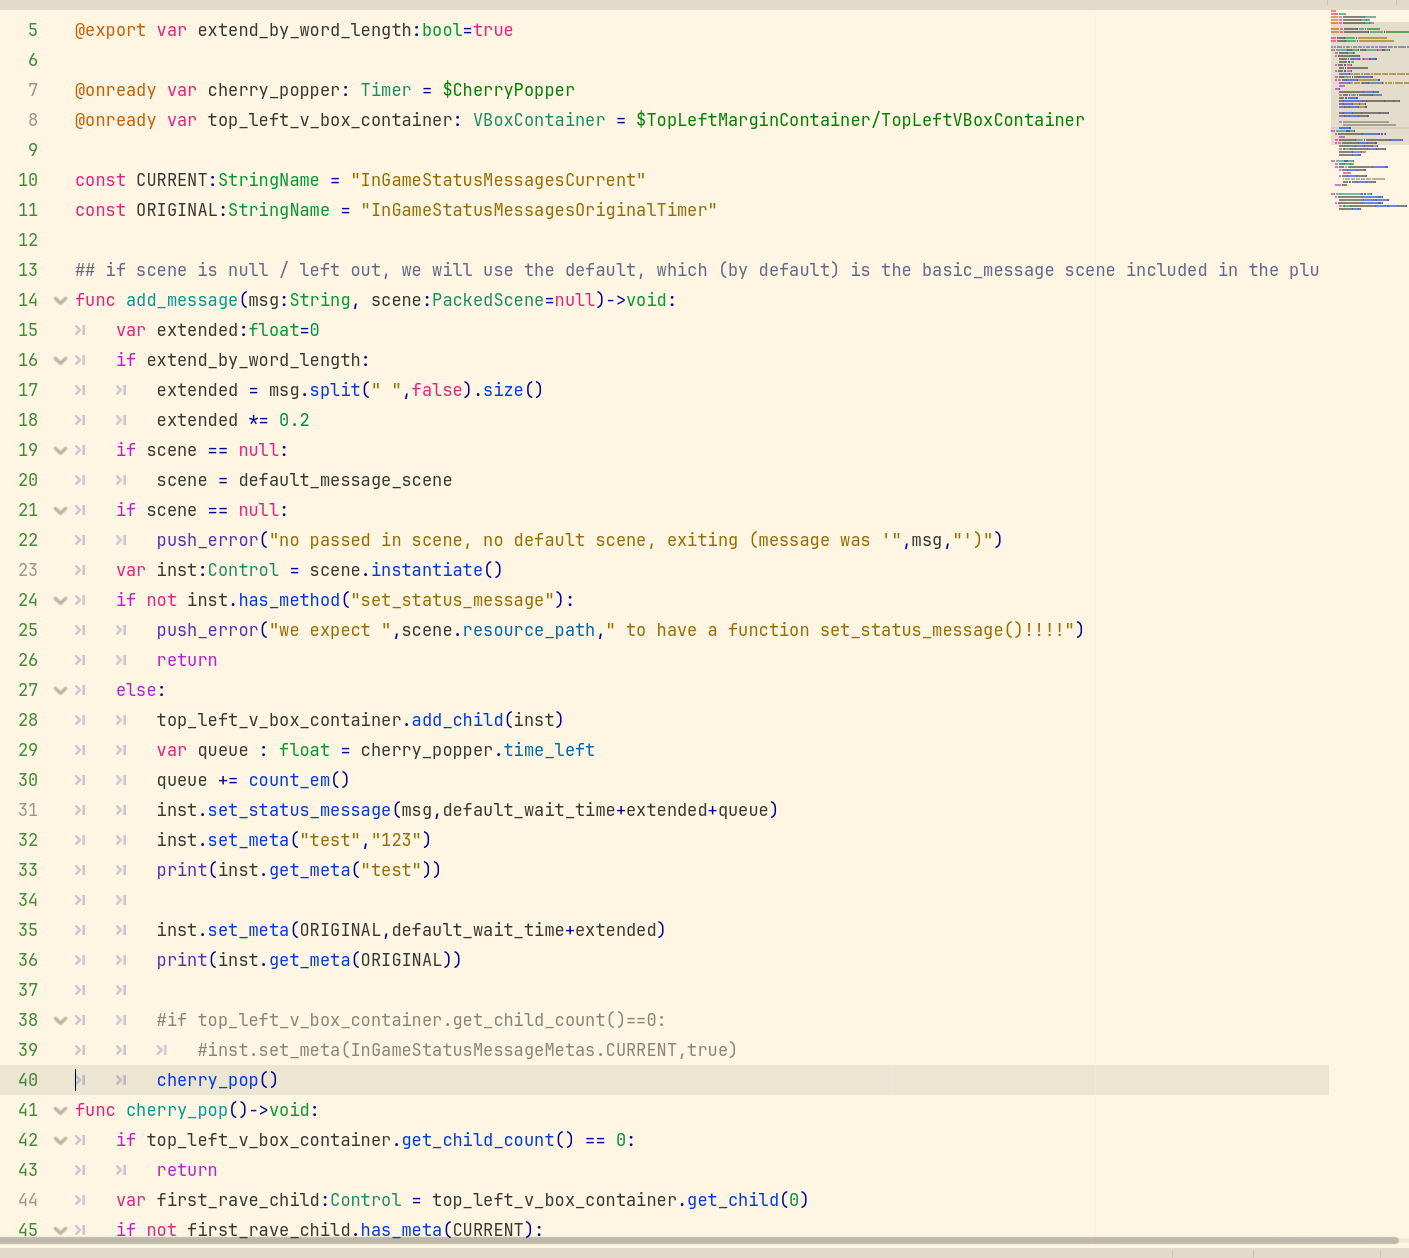The height and width of the screenshot is (1258, 1409).
Task: Collapse the add_message function fold arrow
Action: (60, 300)
